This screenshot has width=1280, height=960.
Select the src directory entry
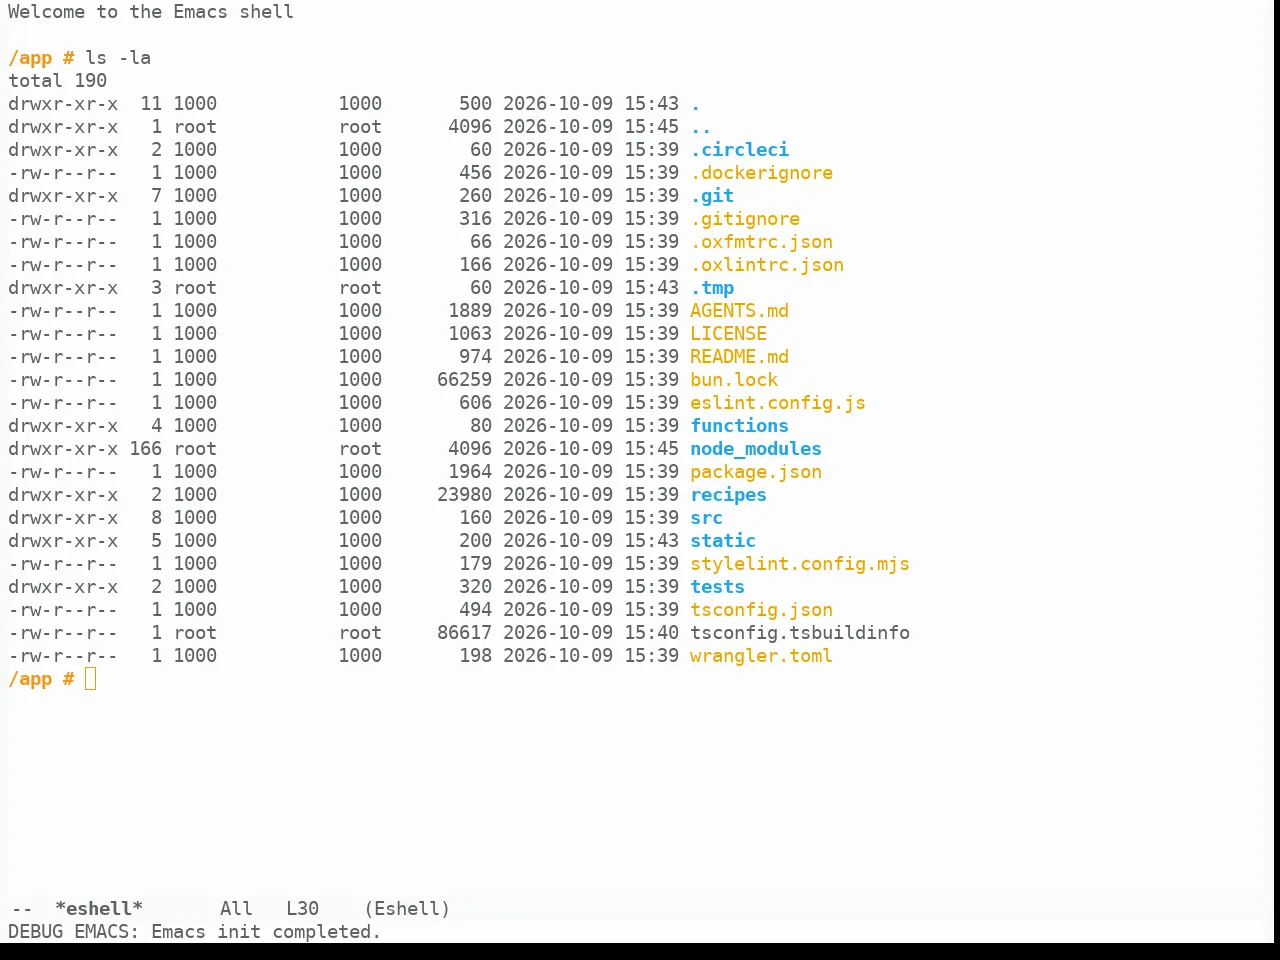(706, 518)
